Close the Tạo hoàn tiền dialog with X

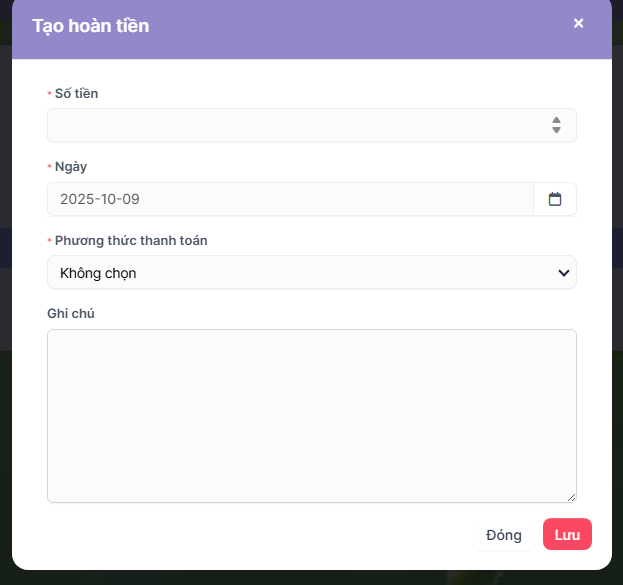tap(578, 23)
